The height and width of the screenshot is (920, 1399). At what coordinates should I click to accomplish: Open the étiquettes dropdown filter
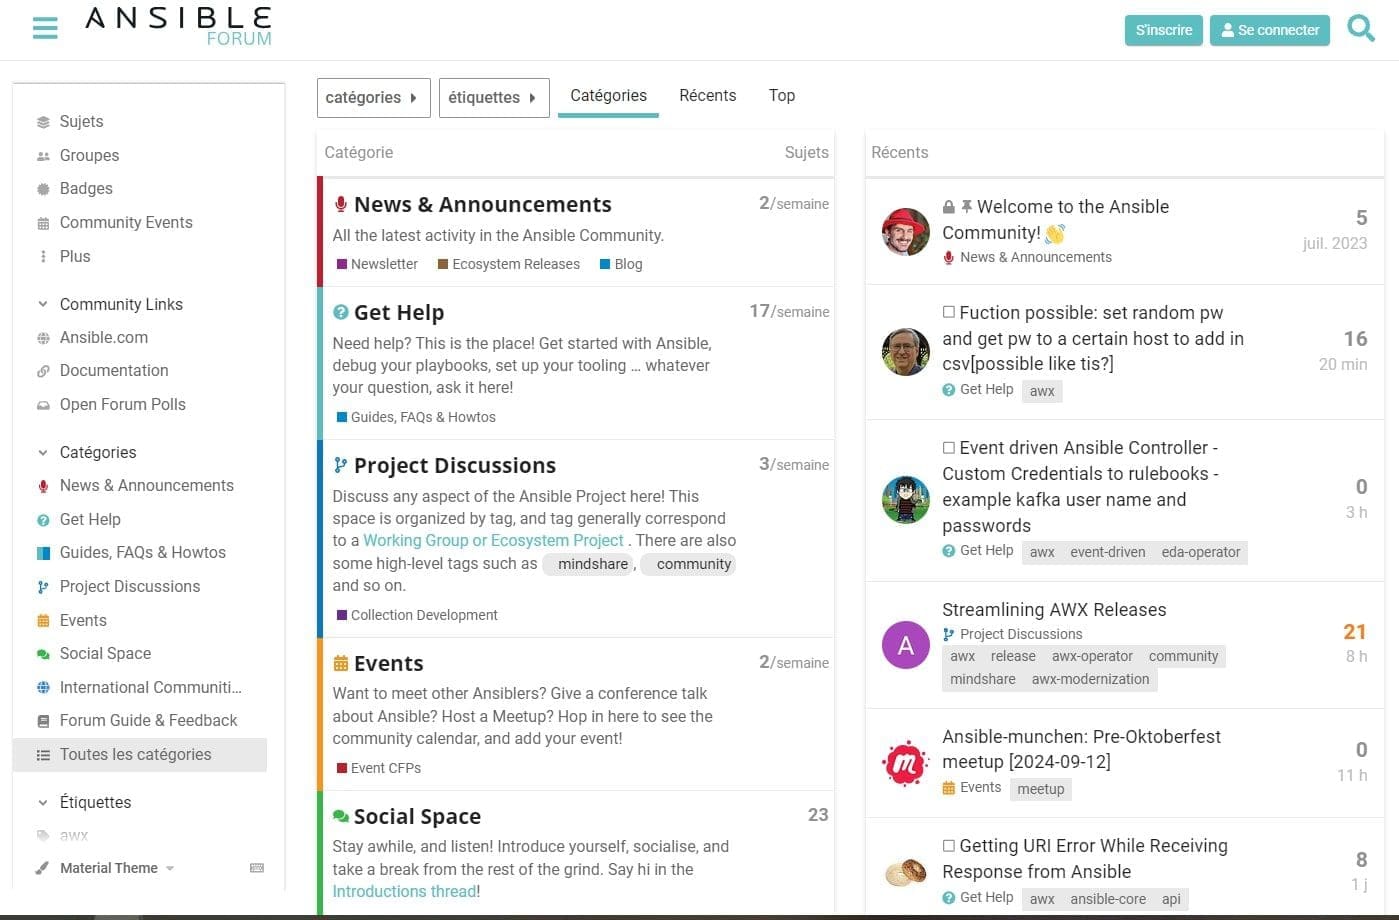coord(493,97)
